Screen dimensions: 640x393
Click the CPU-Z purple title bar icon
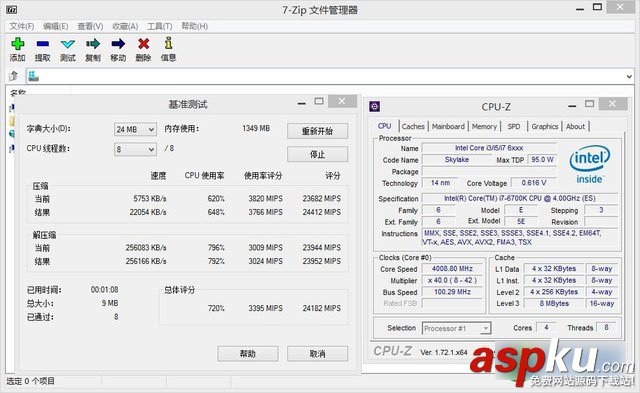374,107
